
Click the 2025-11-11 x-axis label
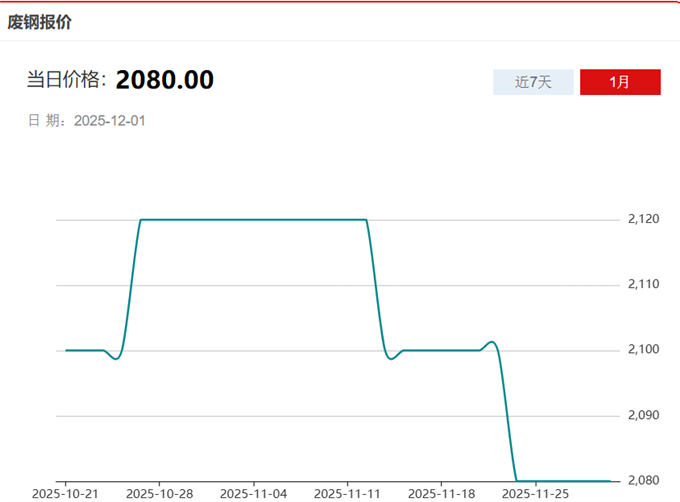[347, 493]
